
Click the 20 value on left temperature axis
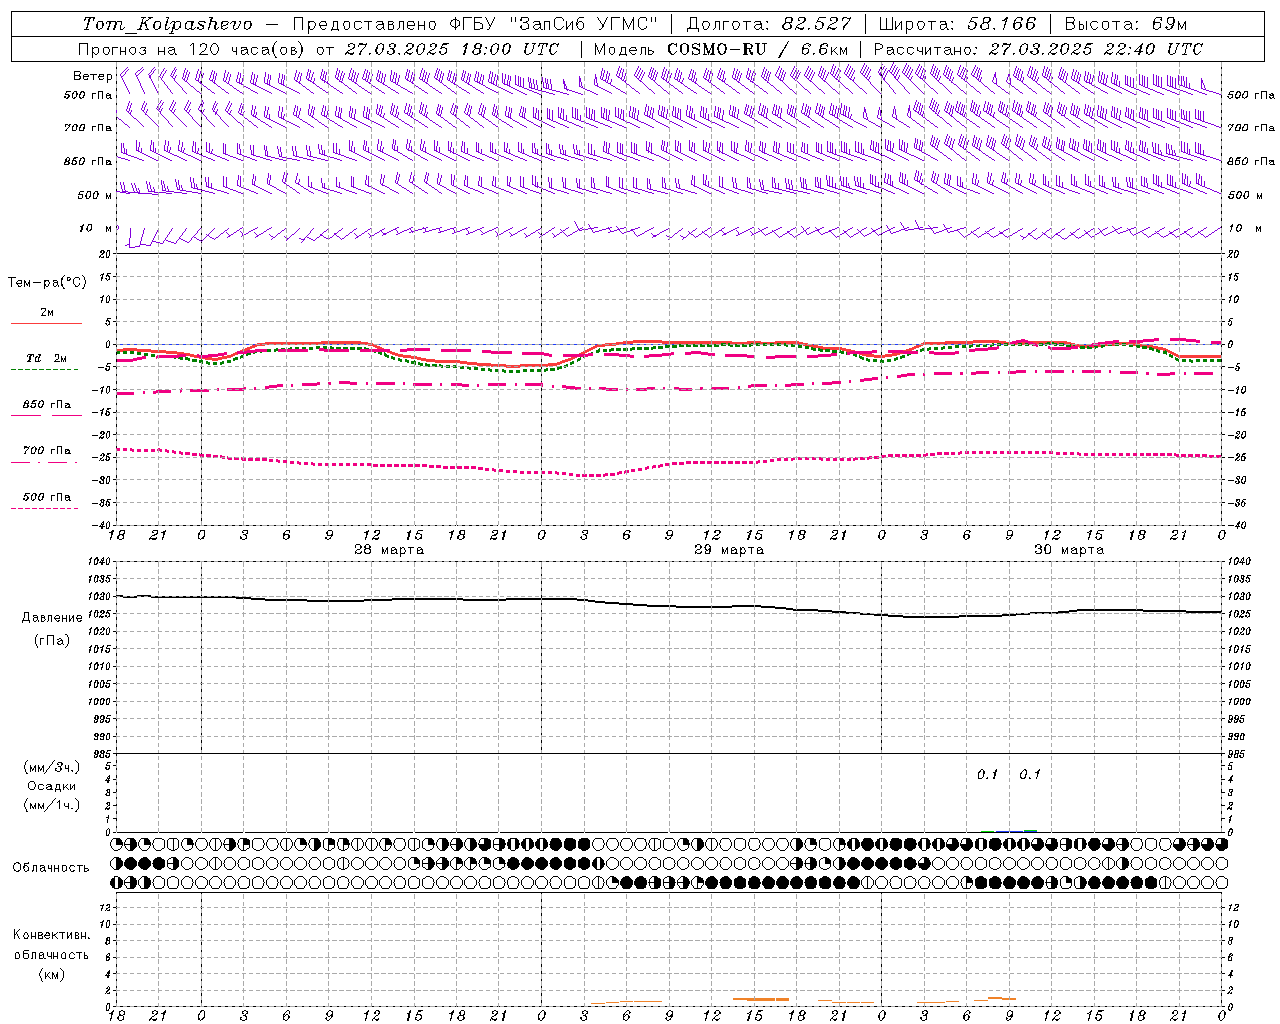click(x=105, y=254)
